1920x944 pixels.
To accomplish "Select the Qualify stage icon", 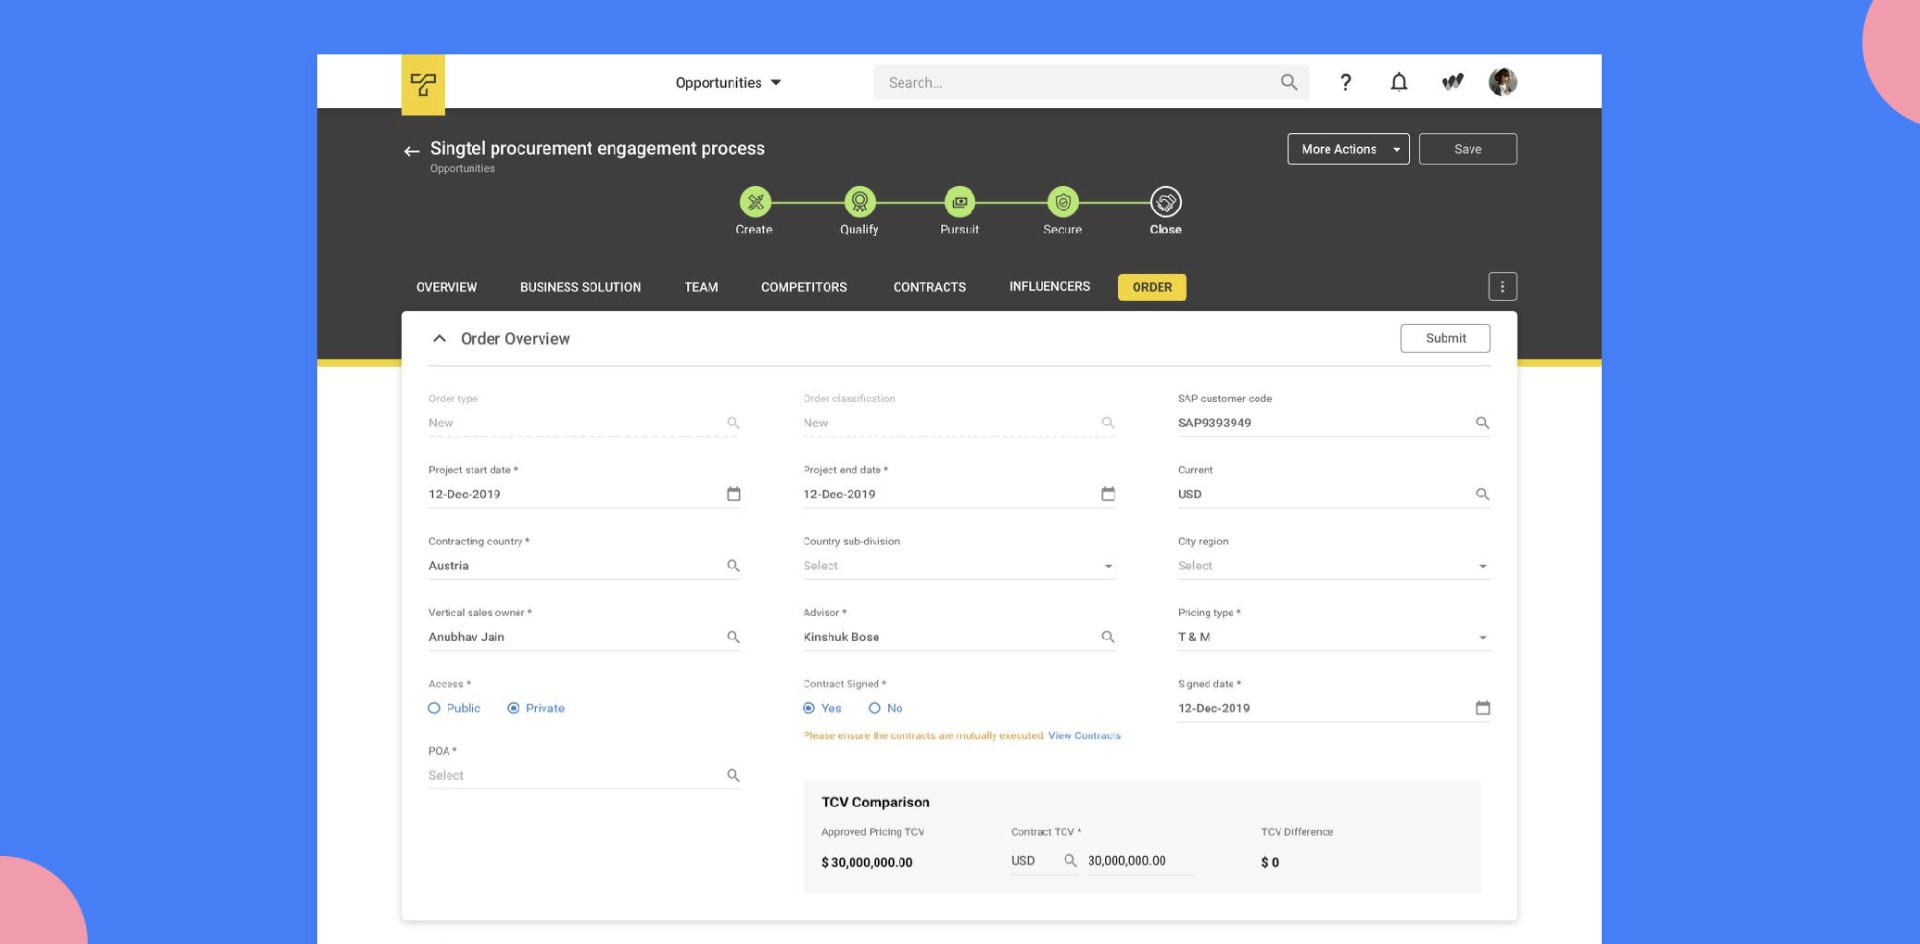I will 859,202.
